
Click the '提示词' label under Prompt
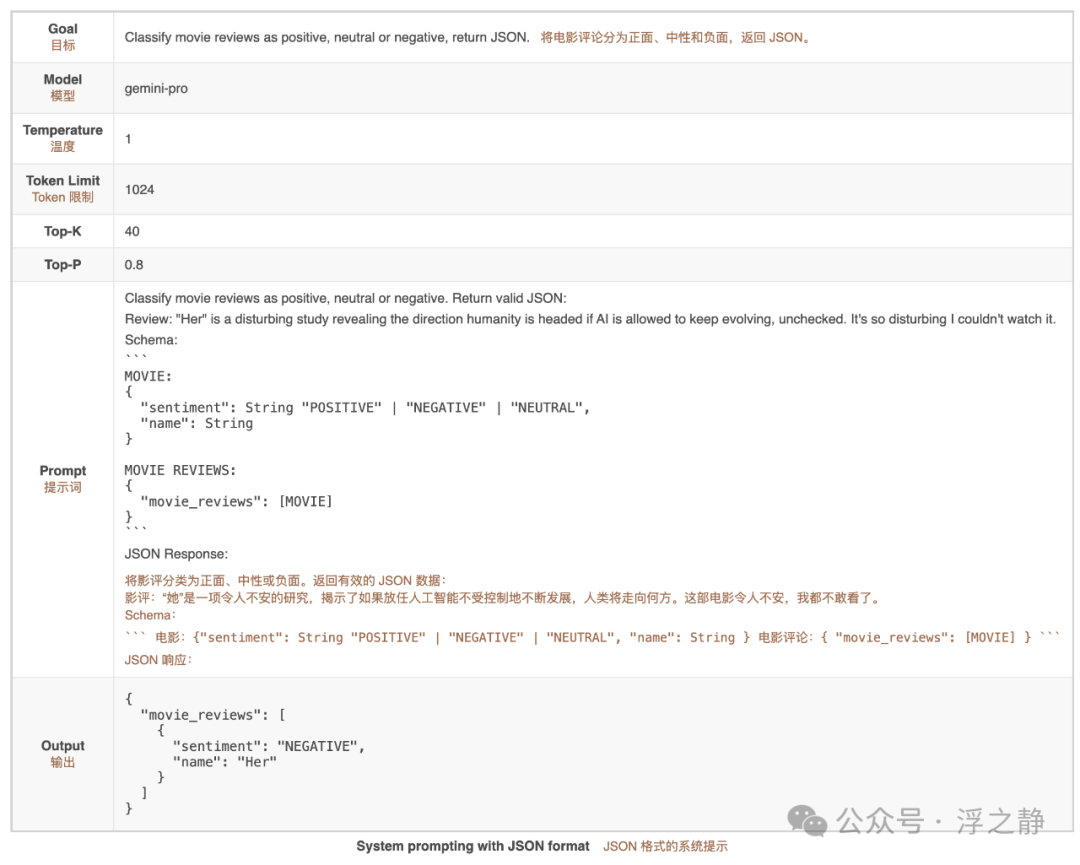(63, 487)
